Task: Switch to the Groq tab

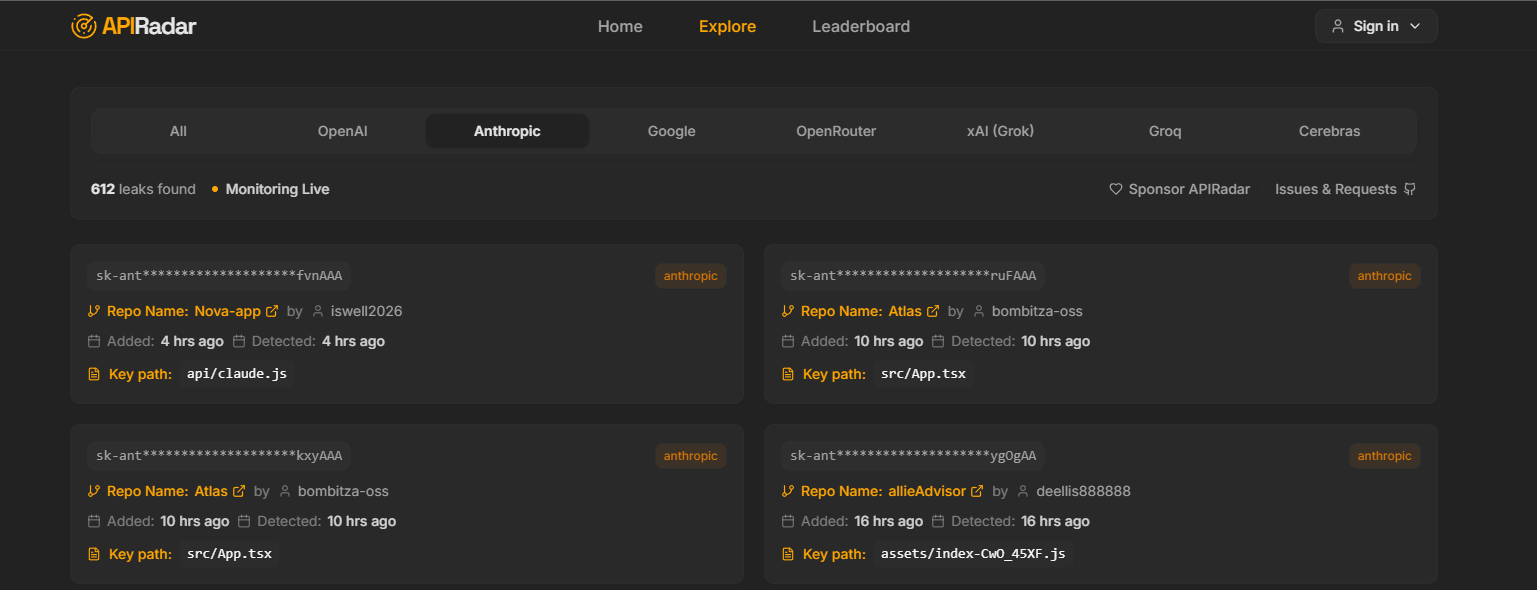Action: (x=1165, y=131)
